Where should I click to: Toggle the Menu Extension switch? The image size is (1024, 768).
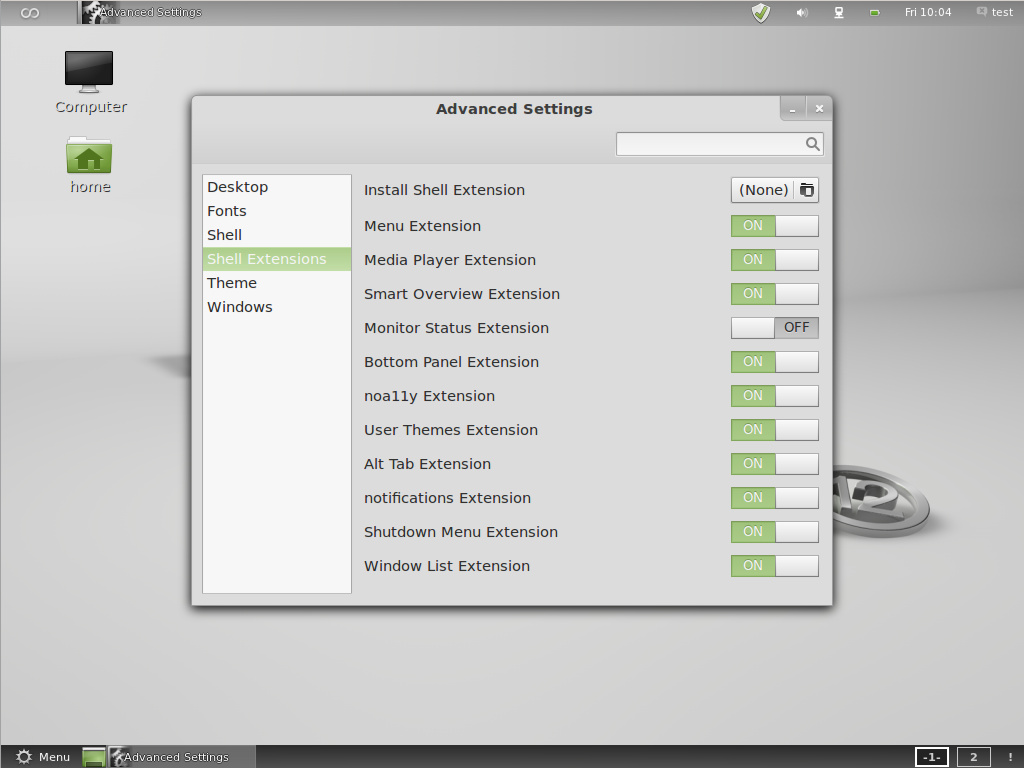tap(775, 226)
